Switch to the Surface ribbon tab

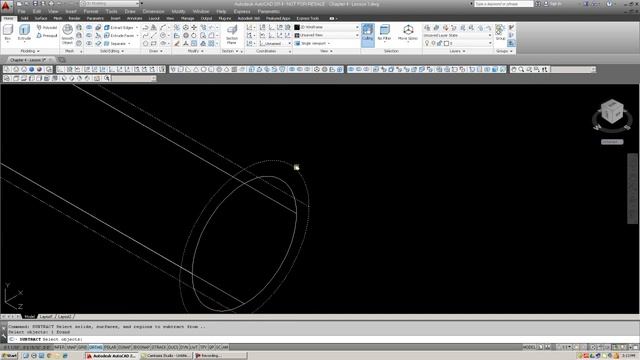[41, 18]
